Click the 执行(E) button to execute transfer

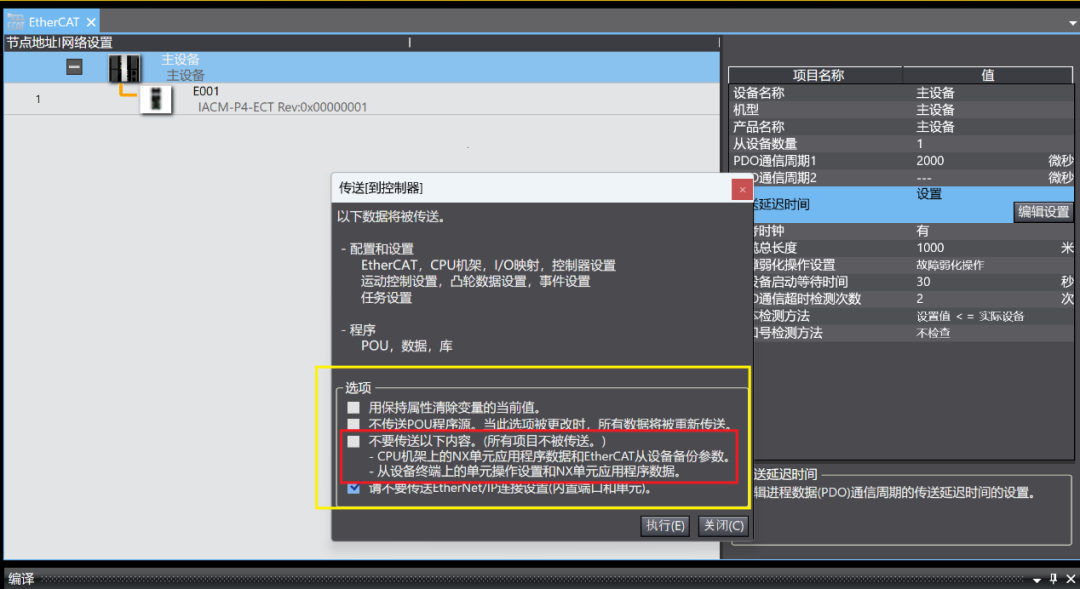coord(664,525)
